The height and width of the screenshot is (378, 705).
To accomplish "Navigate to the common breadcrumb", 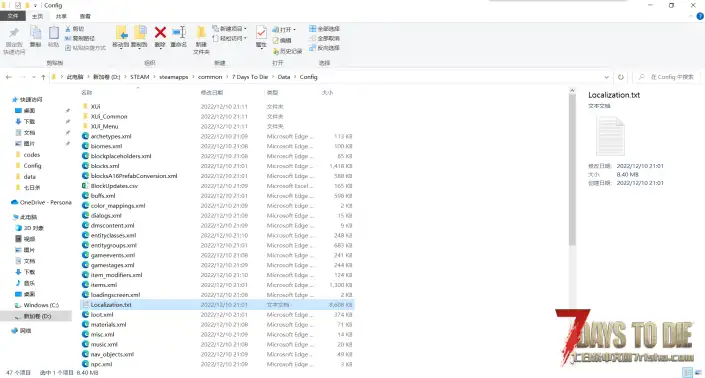I will 210,77.
